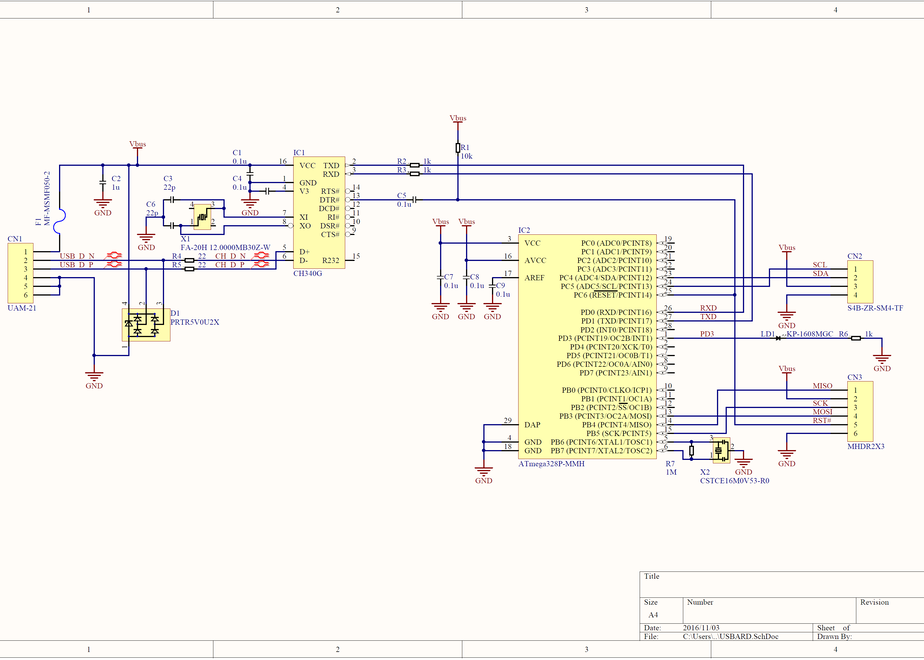Screen dimensions: 924x660
Task: Select the X2 ceramic resonator symbol
Action: (721, 450)
